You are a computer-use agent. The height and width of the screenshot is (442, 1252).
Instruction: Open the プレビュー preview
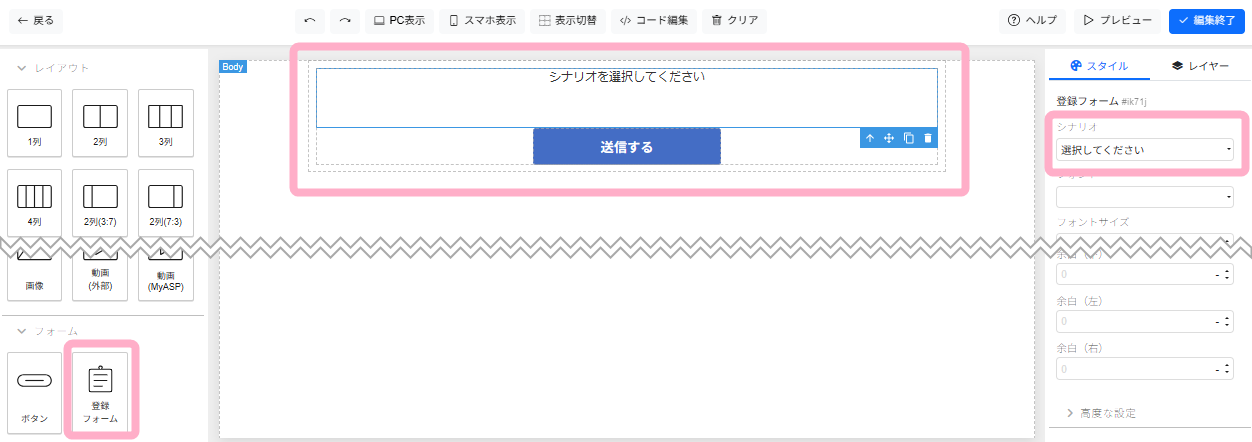(x=1118, y=20)
